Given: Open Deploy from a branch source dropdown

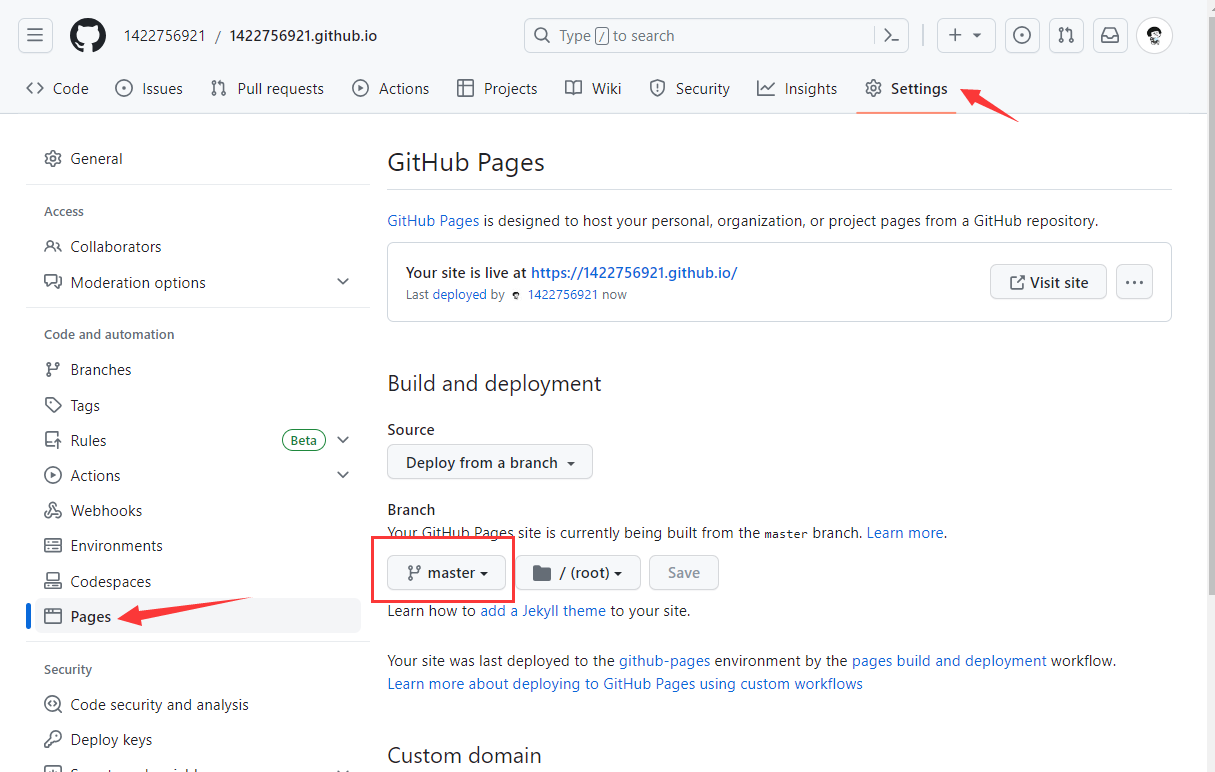Looking at the screenshot, I should [x=489, y=462].
